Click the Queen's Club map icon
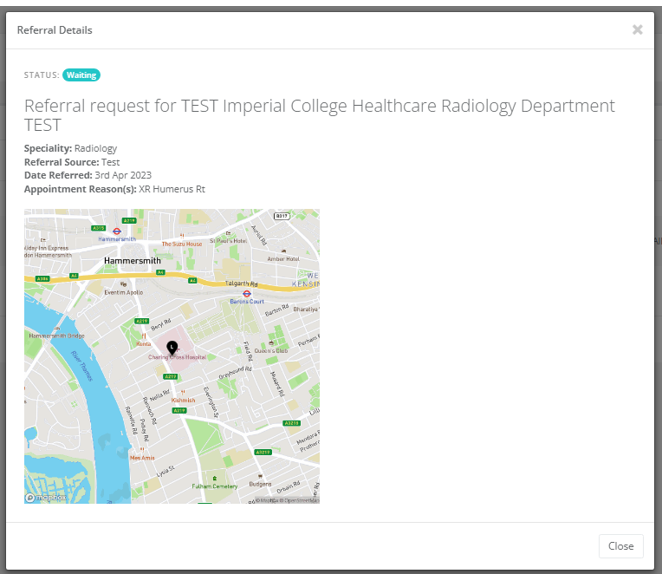 [271, 343]
